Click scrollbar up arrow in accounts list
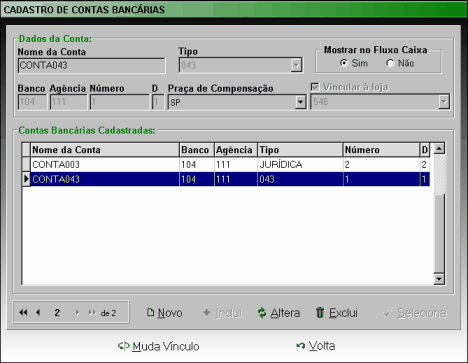This screenshot has width=468, height=363. [439, 148]
